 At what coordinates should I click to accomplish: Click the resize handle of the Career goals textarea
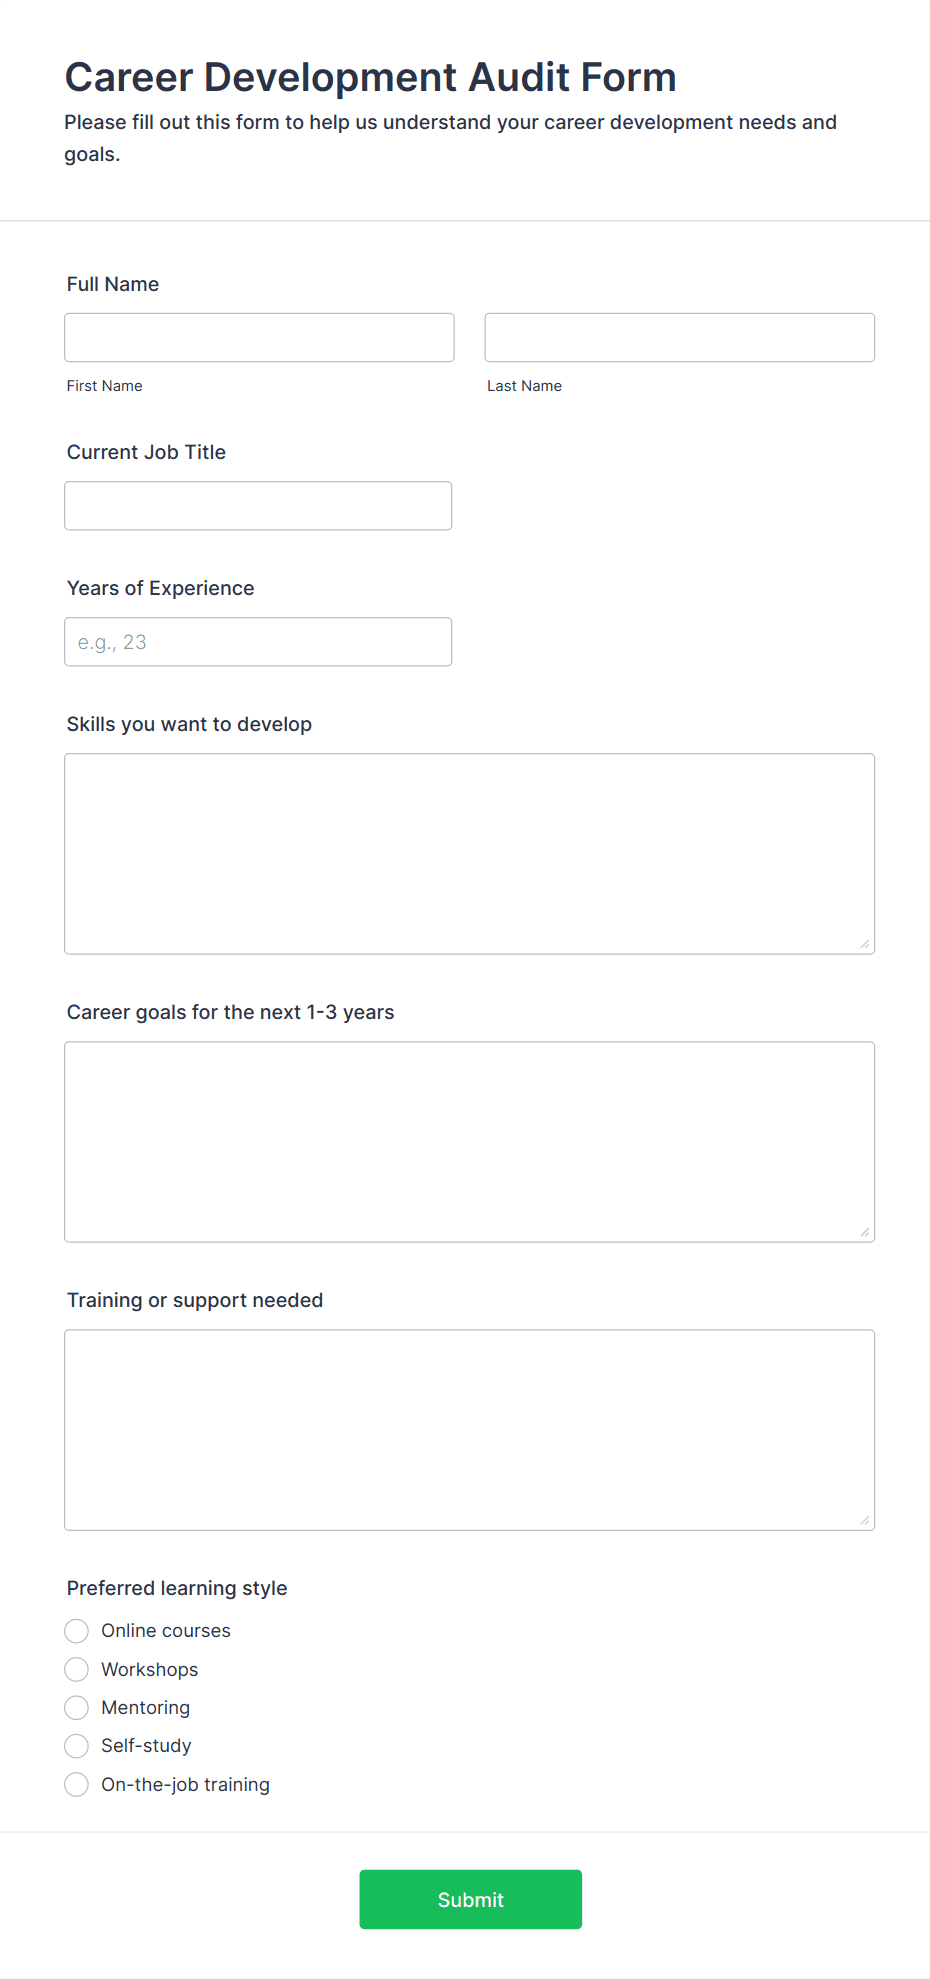click(864, 1231)
